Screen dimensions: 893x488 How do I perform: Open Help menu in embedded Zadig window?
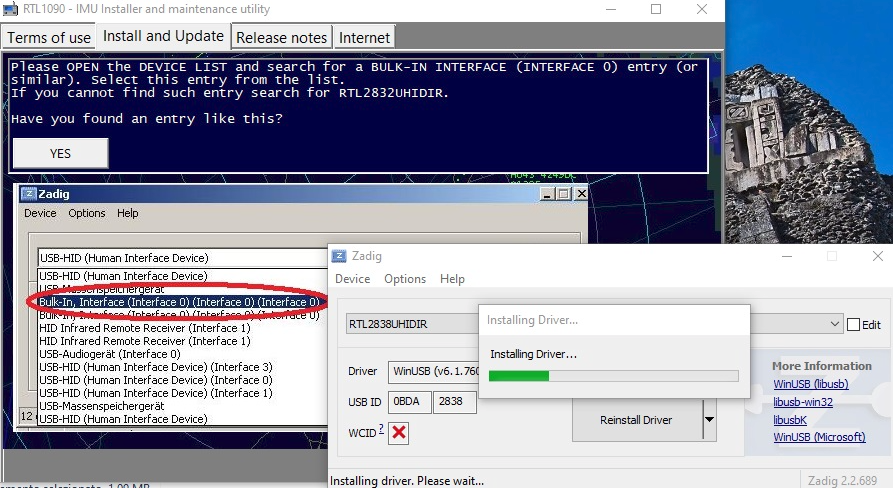[128, 213]
